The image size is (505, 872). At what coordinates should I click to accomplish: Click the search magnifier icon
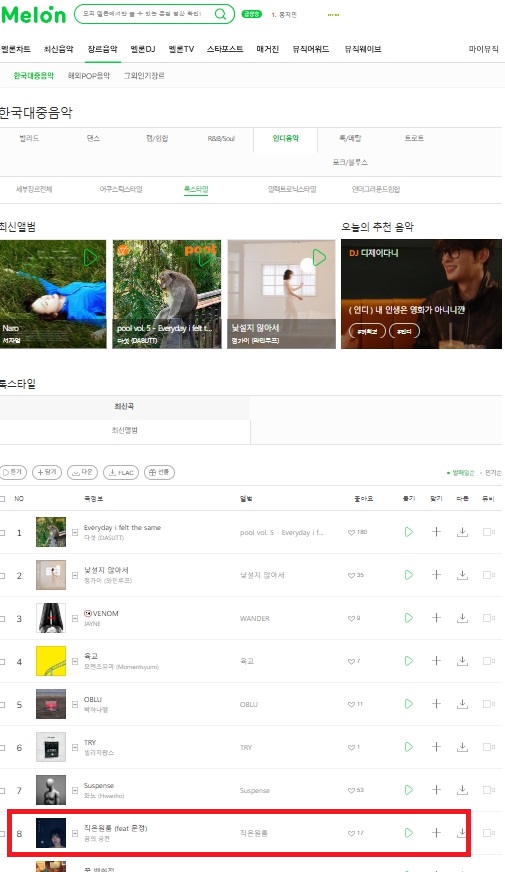click(x=220, y=14)
